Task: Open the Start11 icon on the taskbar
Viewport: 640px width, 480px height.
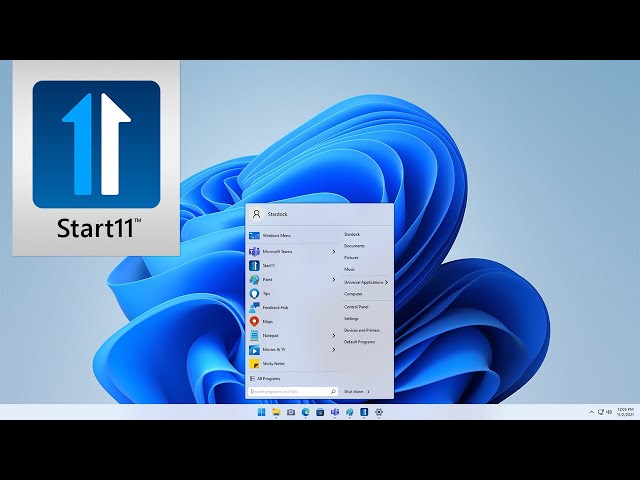Action: click(x=364, y=412)
